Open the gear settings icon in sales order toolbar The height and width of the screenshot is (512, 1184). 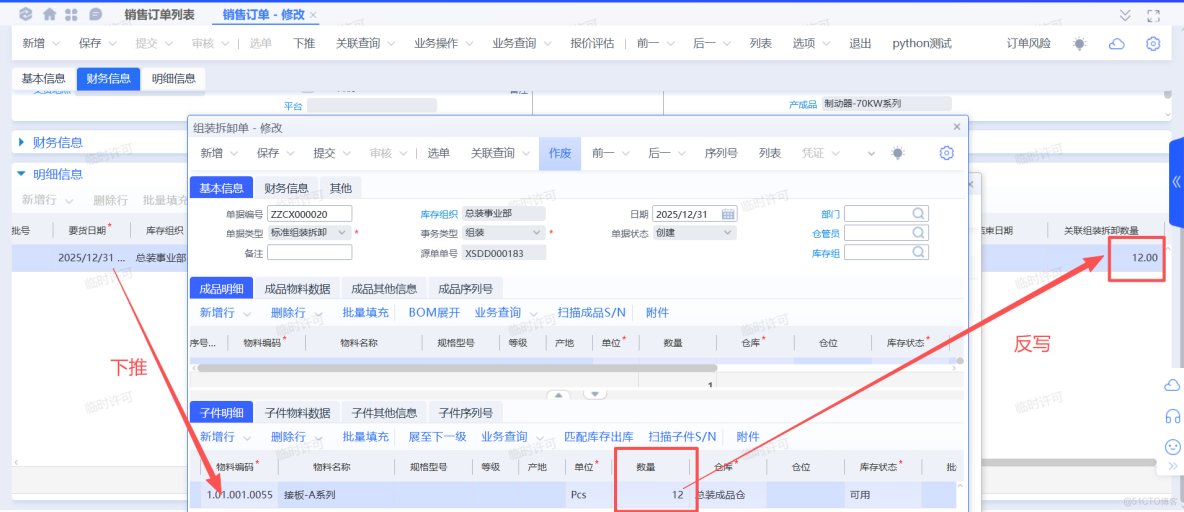pyautogui.click(x=1152, y=44)
